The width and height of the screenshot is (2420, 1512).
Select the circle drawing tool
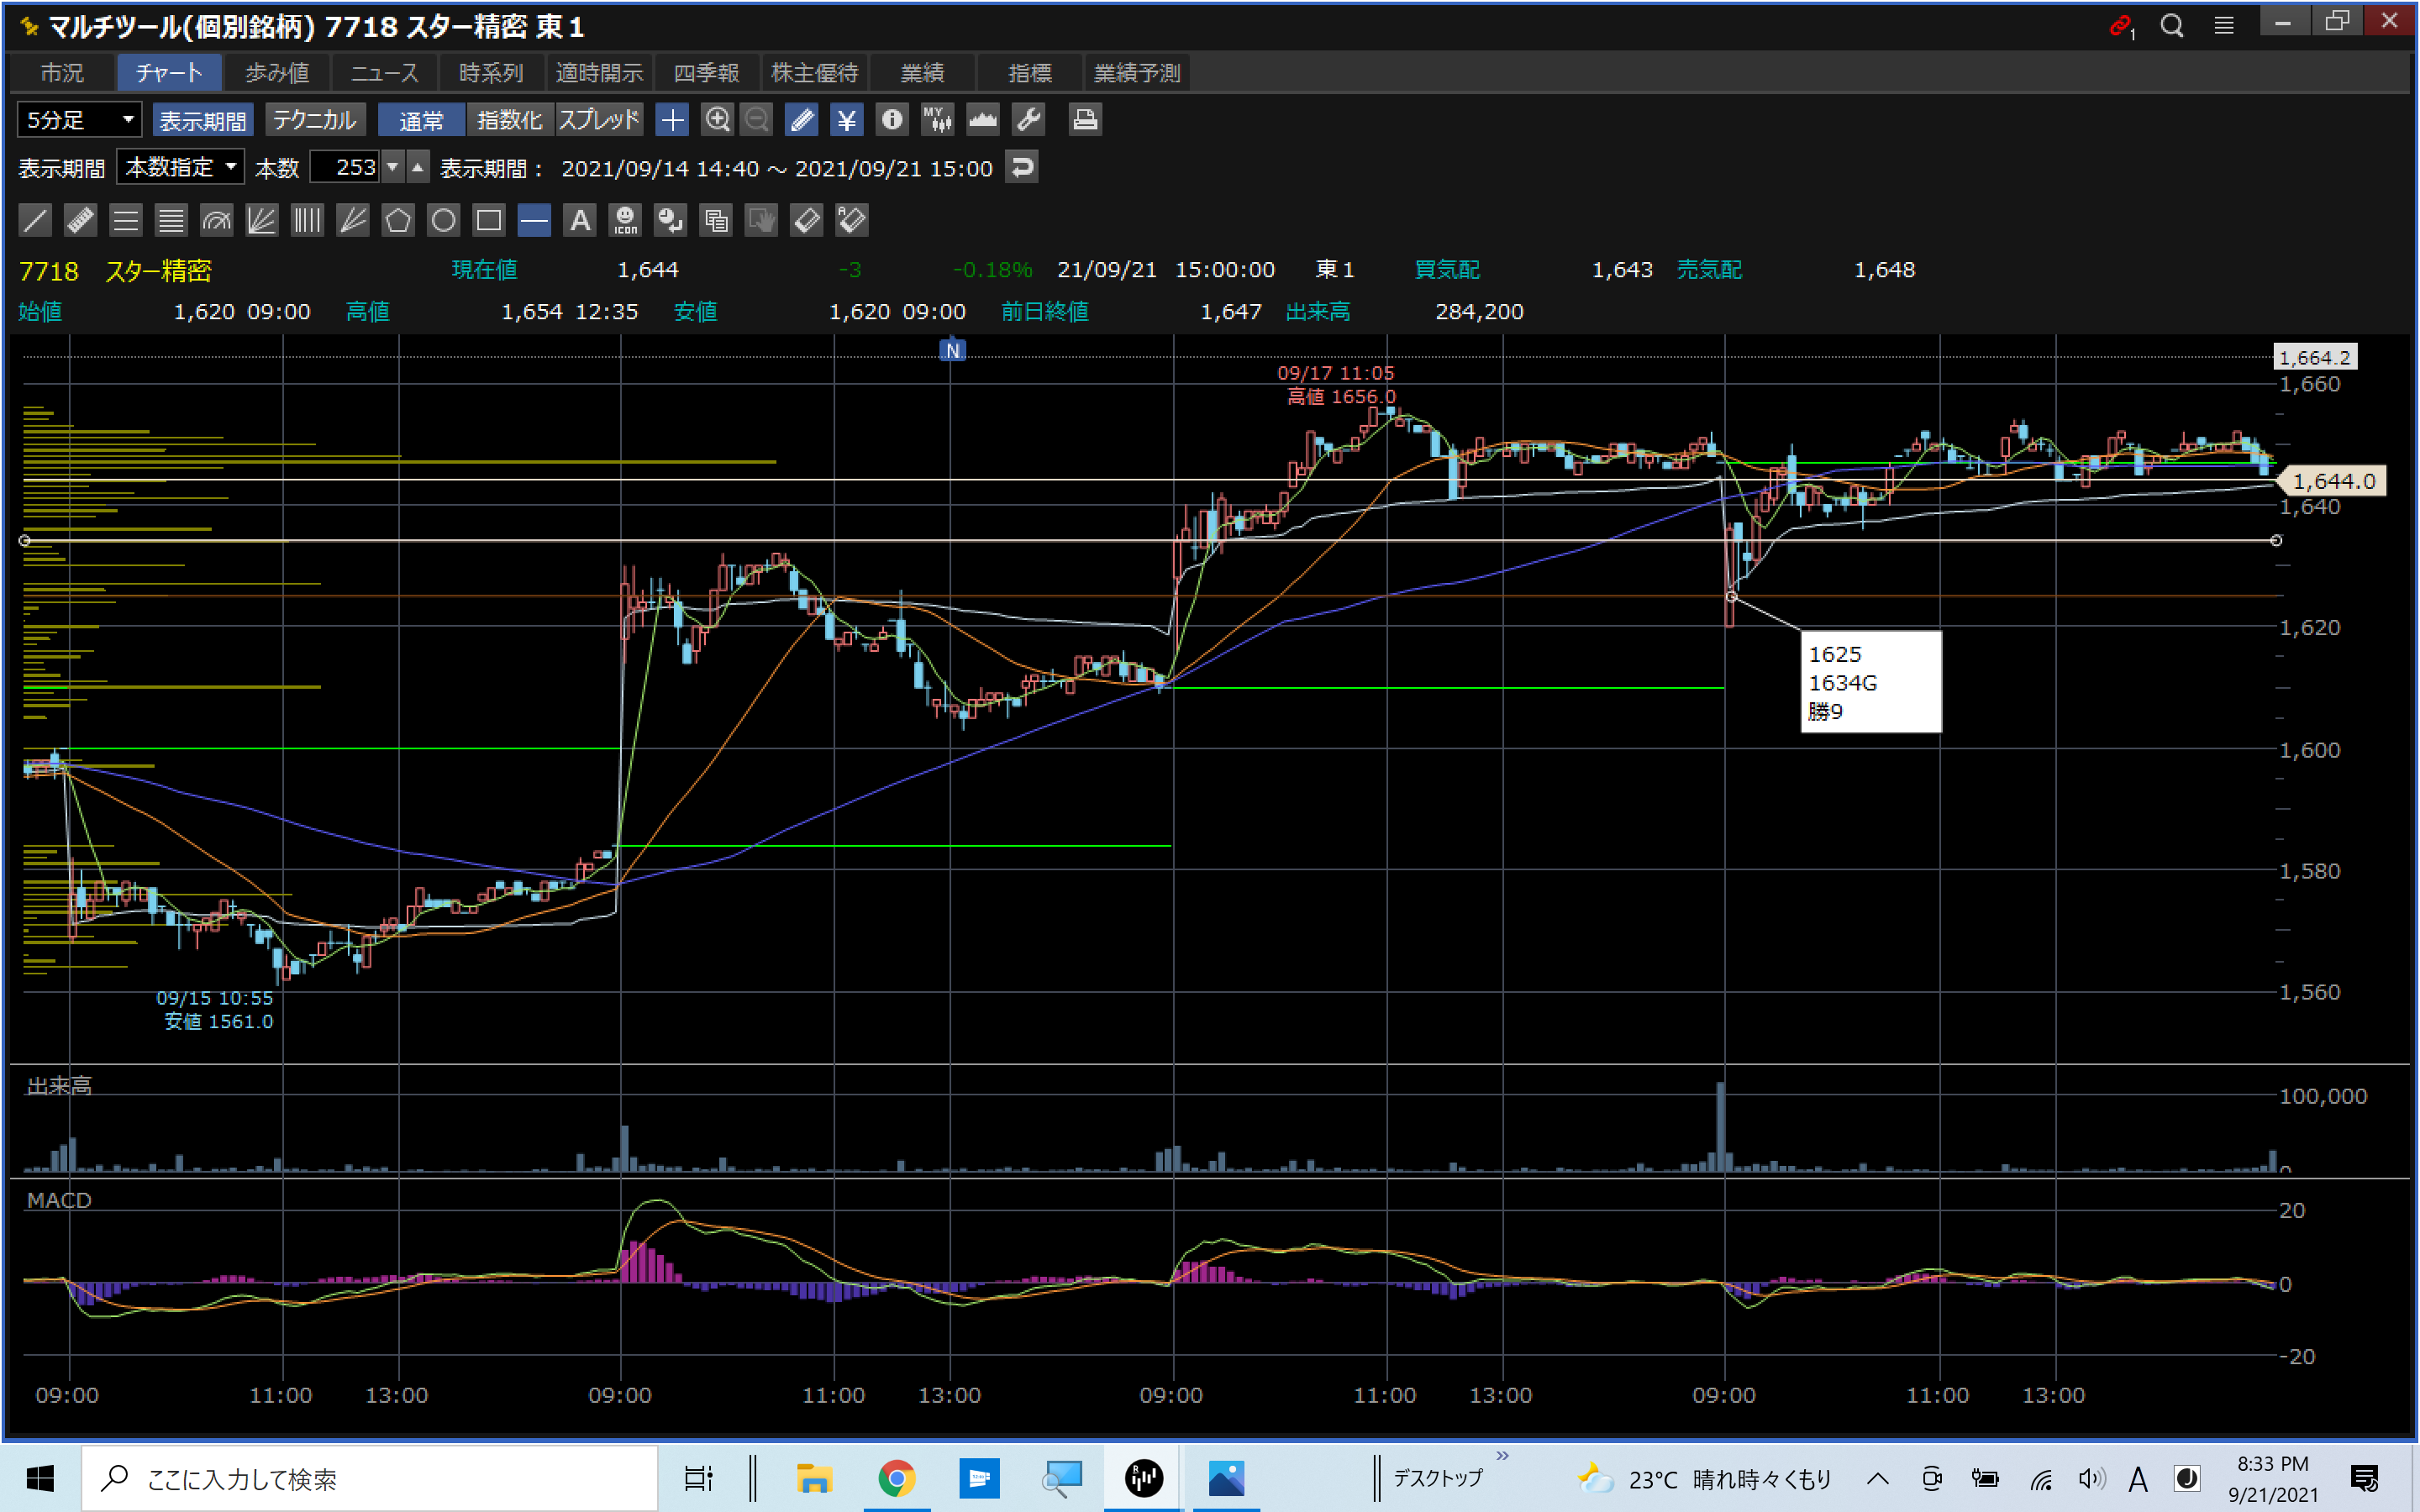[x=443, y=220]
